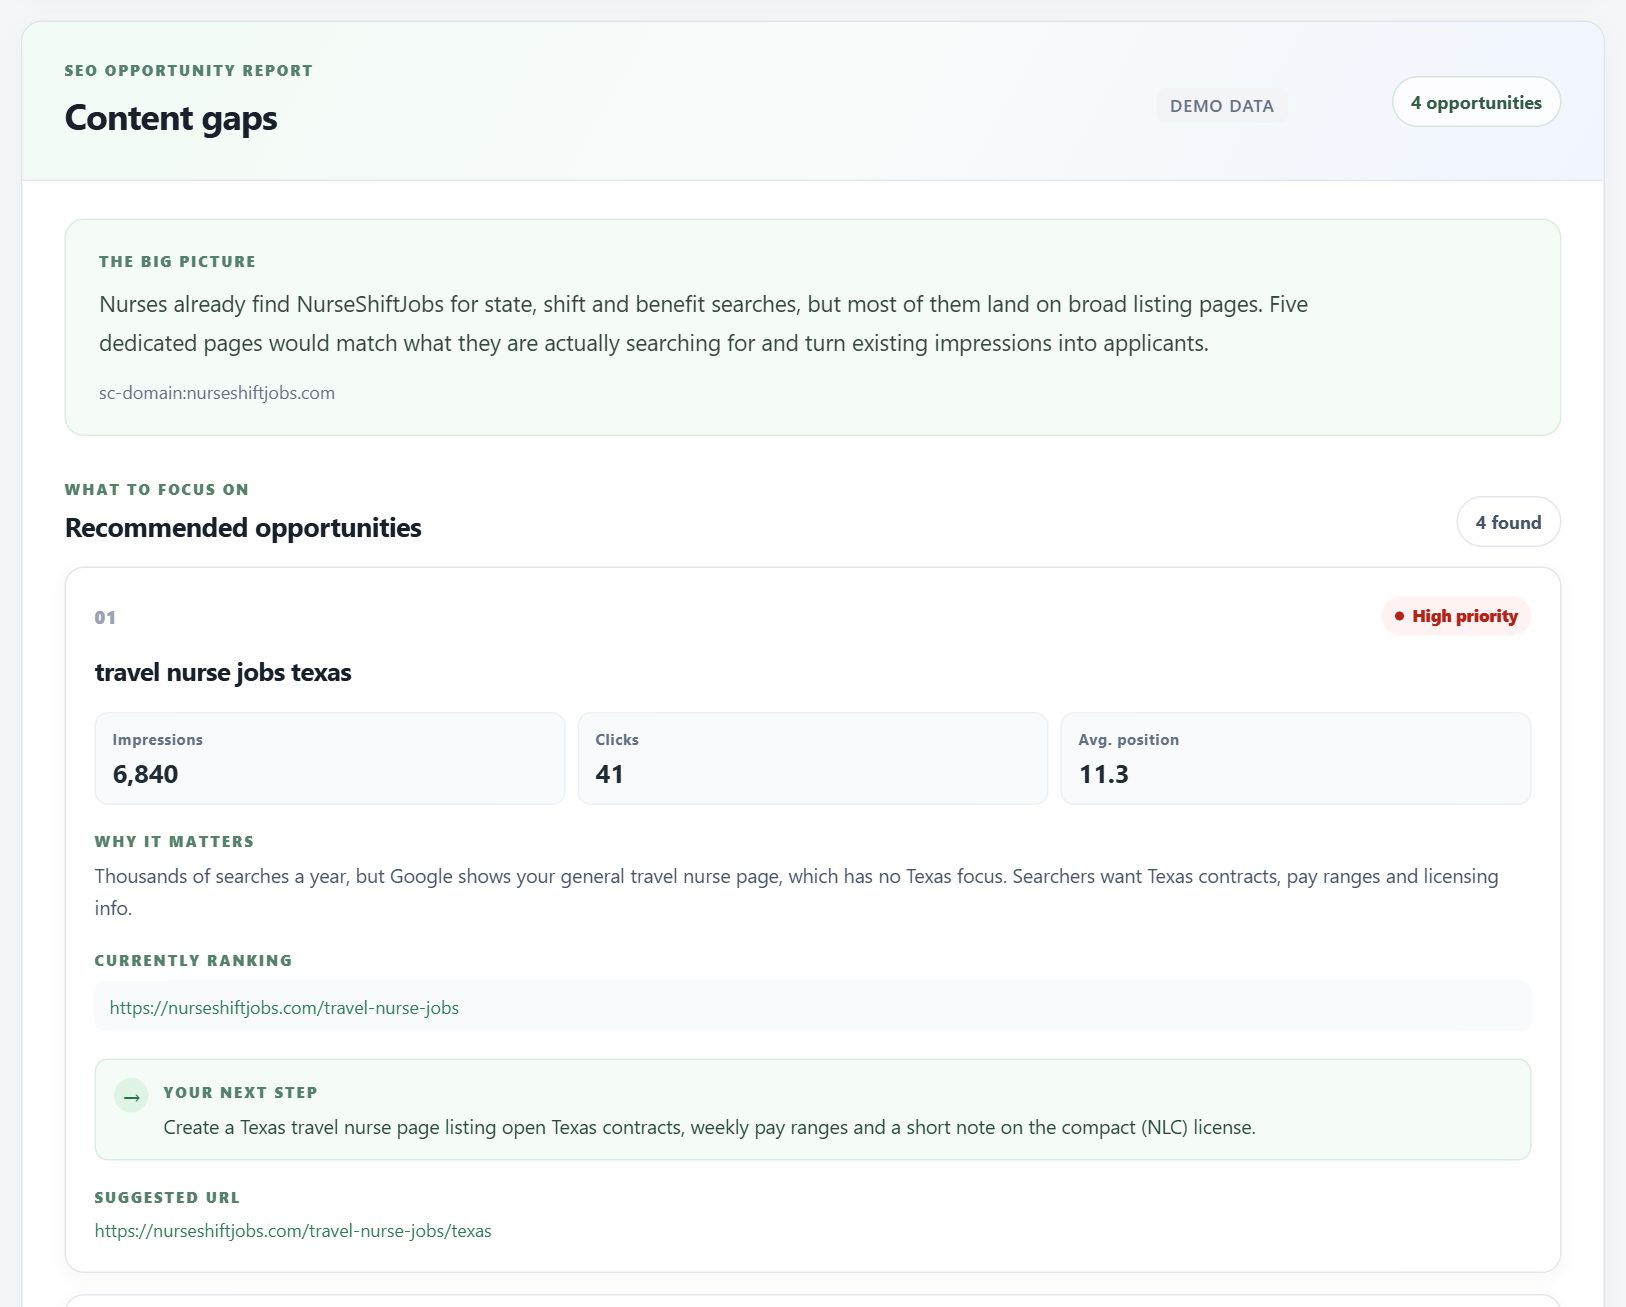Click the heading 'travel nurse jobs texas'

pos(223,672)
